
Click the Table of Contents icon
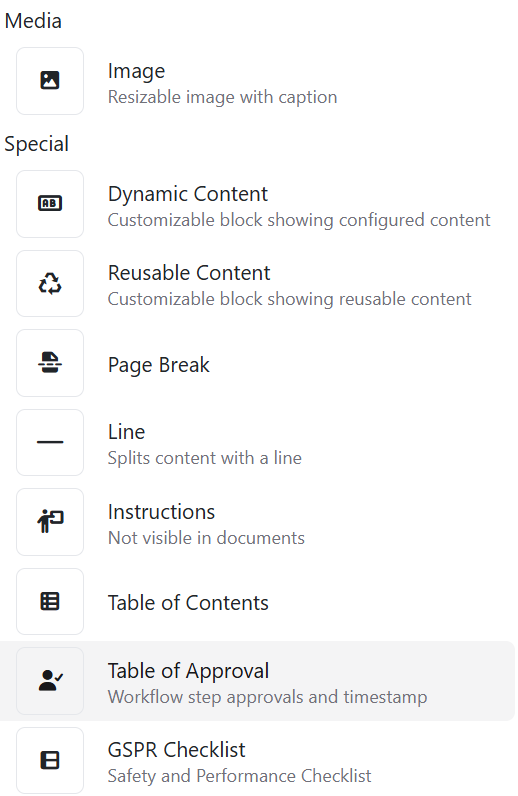point(50,602)
